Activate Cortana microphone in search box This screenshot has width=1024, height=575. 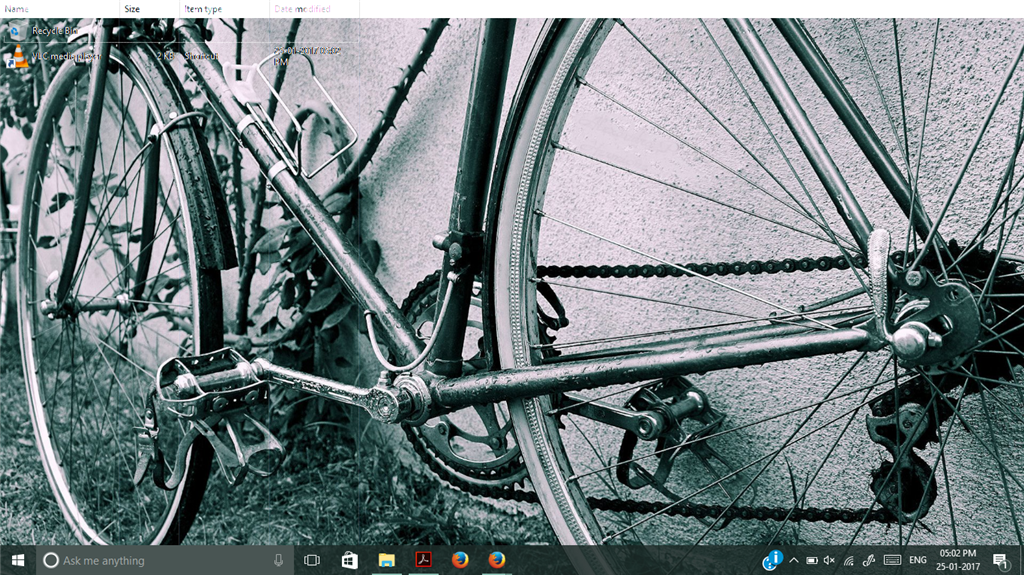point(279,561)
